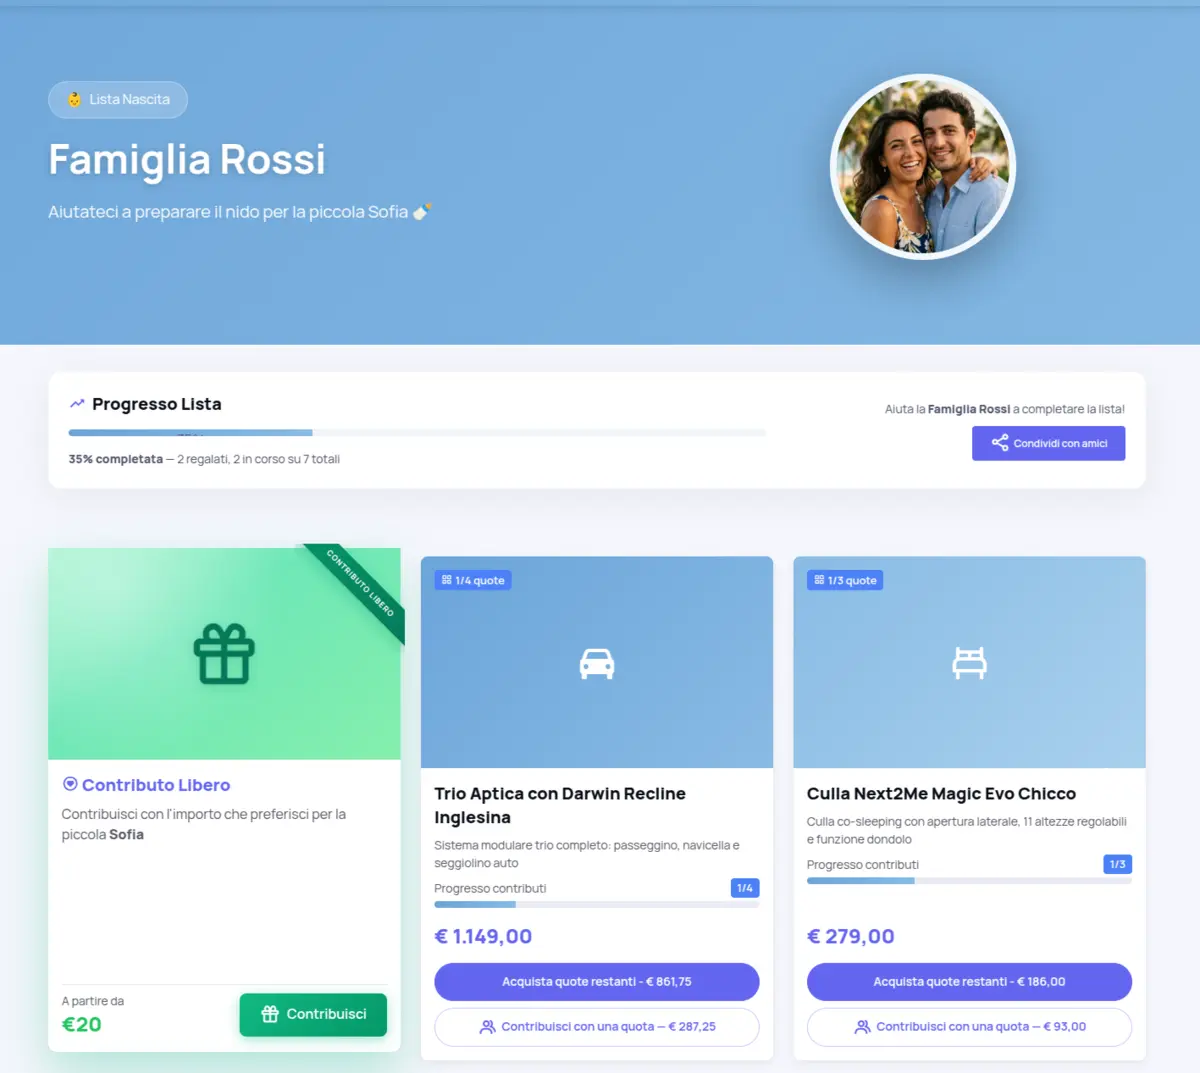
Task: Open the Contributo Libero title link
Action: [156, 785]
